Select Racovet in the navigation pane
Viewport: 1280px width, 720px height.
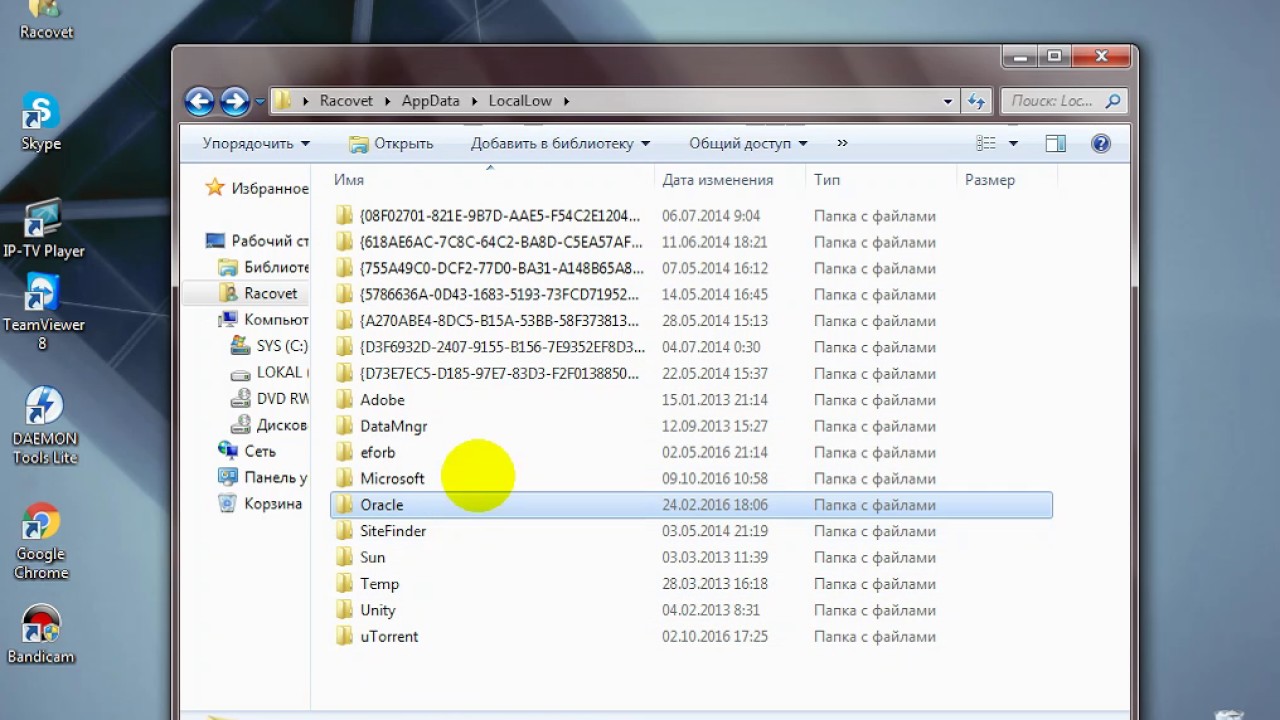point(258,294)
